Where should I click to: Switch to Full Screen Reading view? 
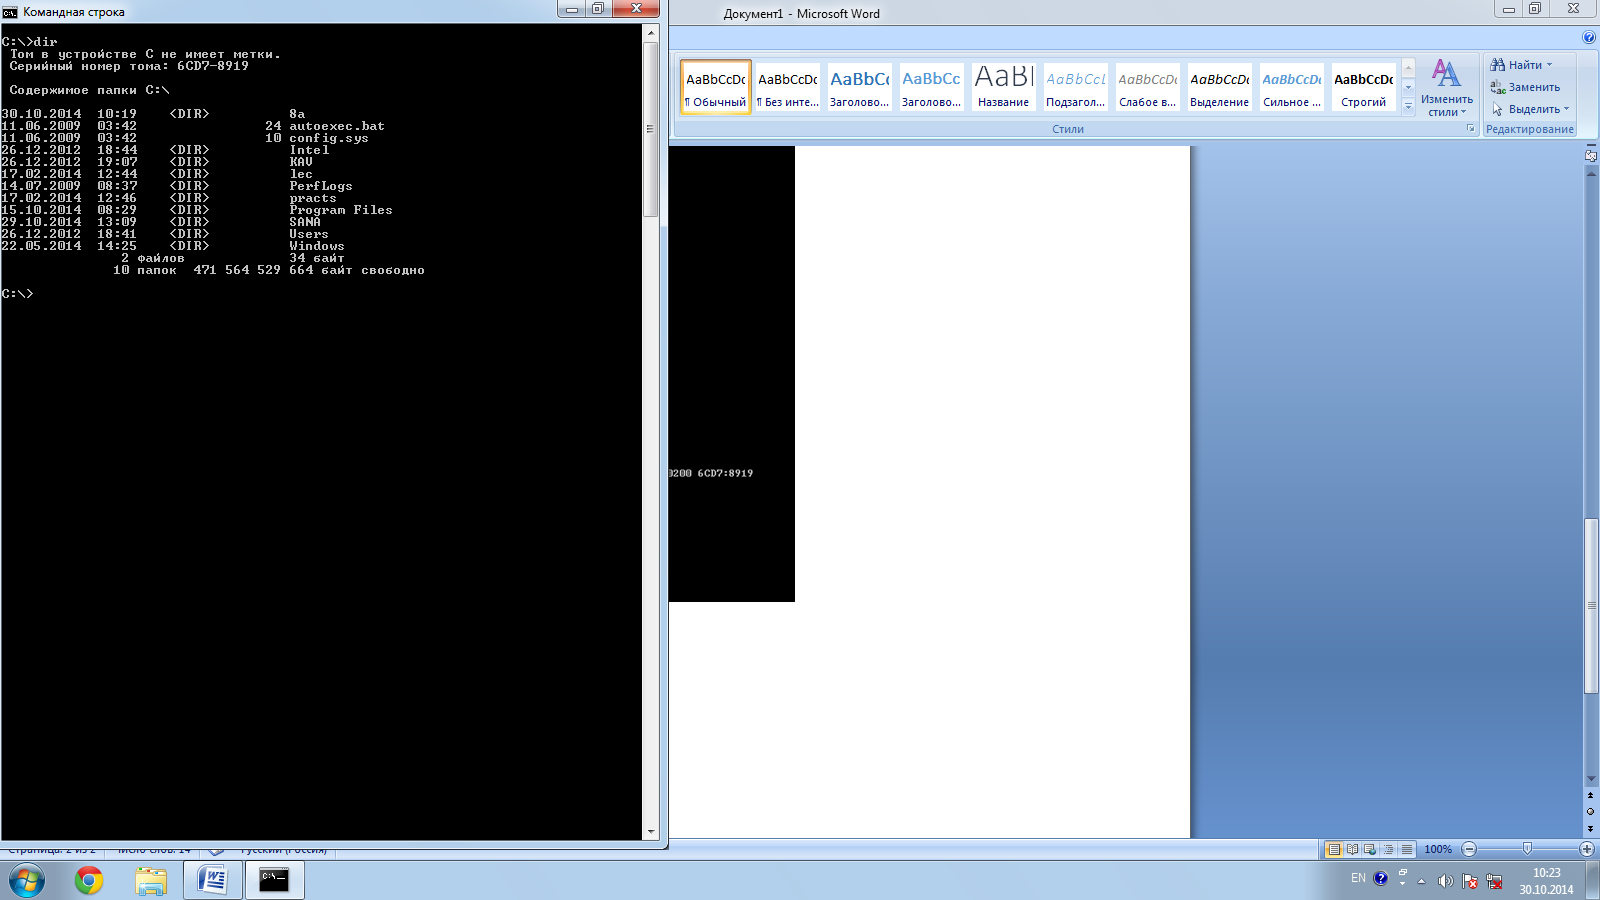1352,849
